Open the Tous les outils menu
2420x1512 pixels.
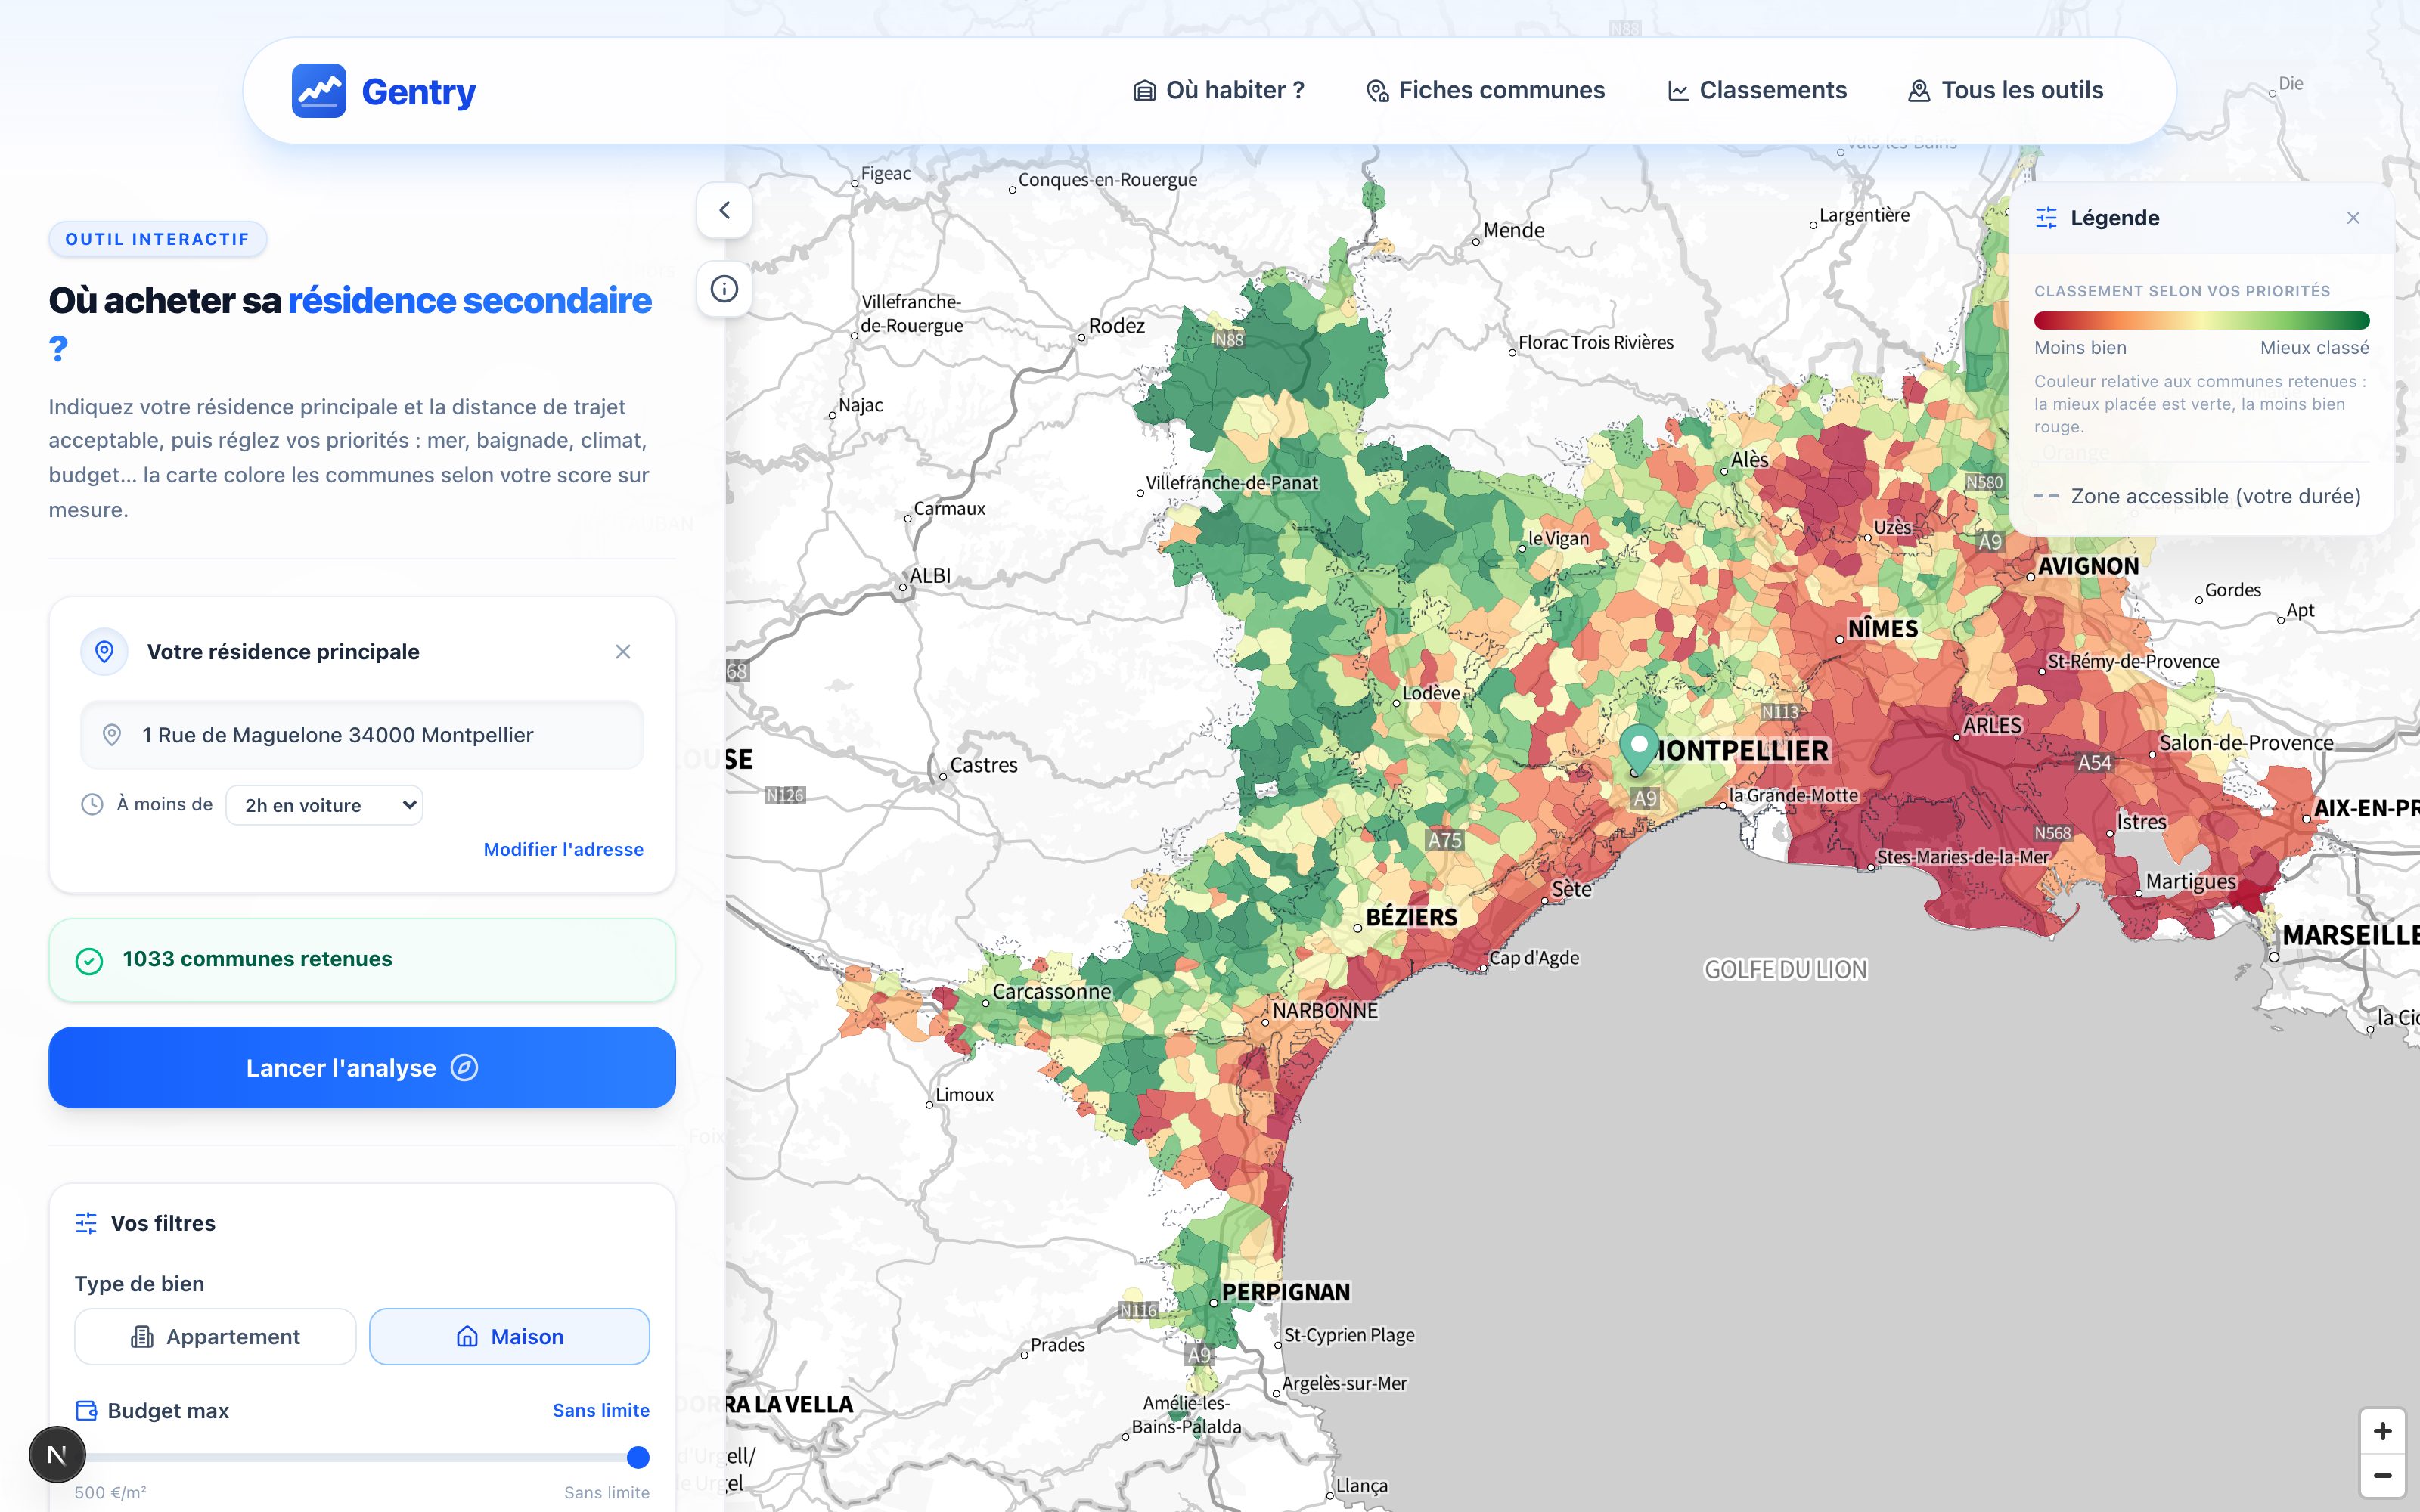pos(2005,90)
